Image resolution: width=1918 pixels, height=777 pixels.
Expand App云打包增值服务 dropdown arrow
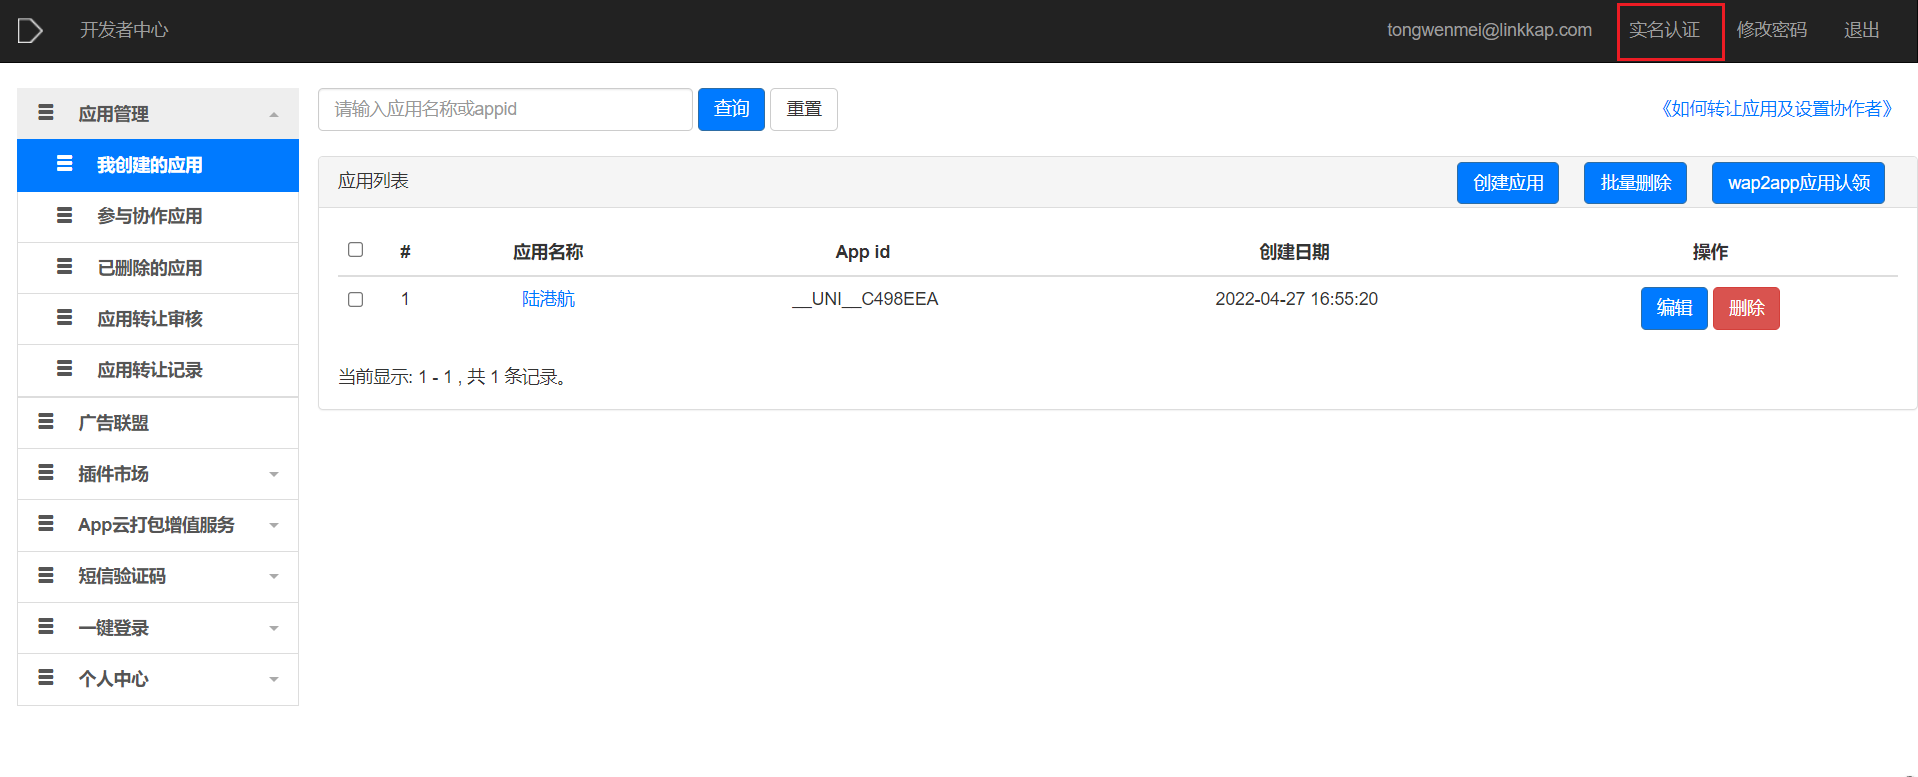(274, 526)
